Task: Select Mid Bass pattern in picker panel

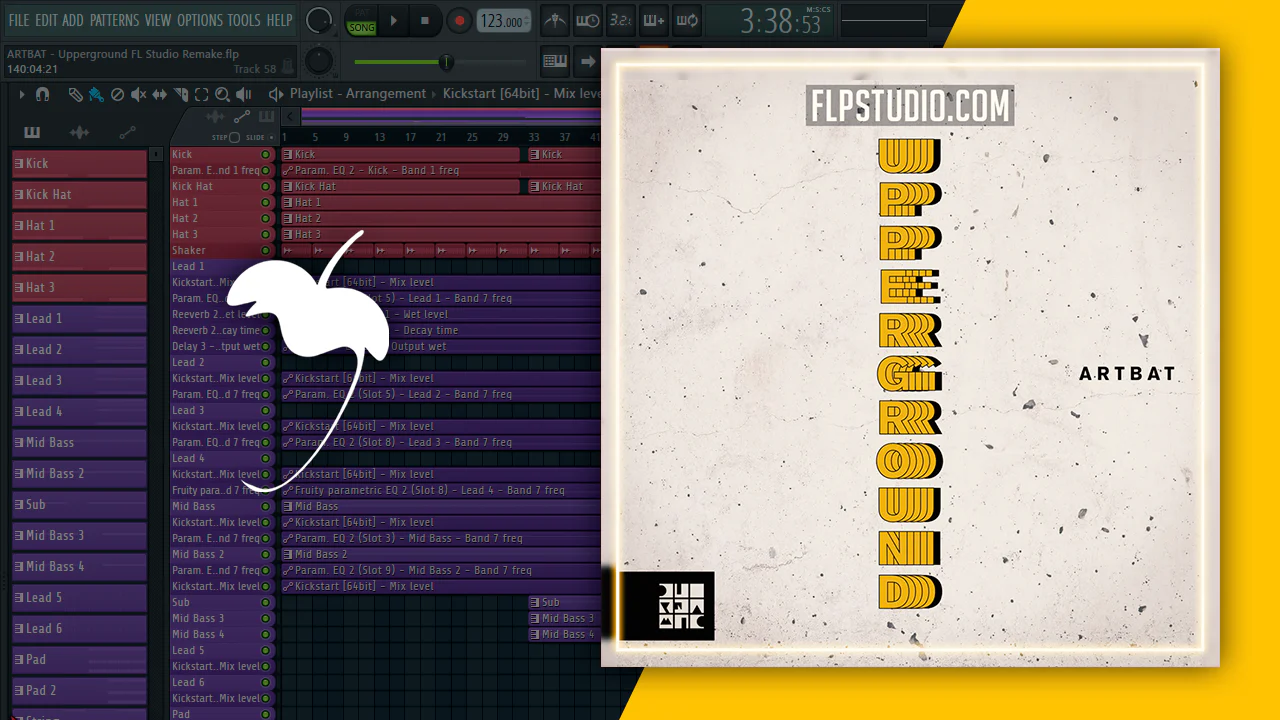Action: pyautogui.click(x=79, y=442)
